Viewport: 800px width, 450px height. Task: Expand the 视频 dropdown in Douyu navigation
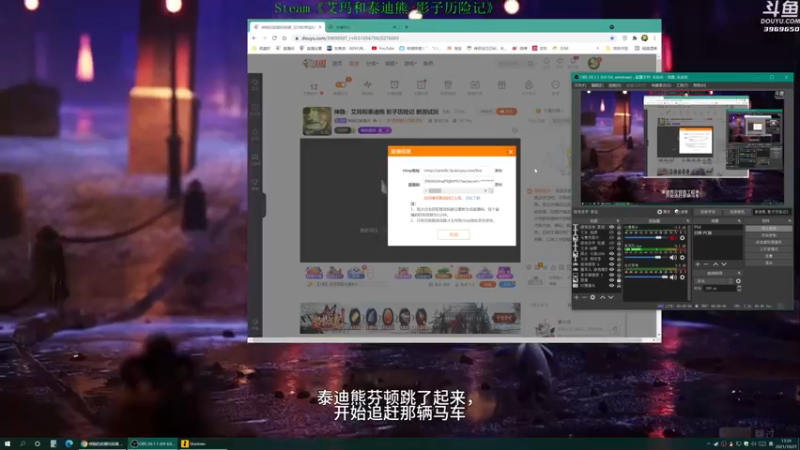coord(391,63)
